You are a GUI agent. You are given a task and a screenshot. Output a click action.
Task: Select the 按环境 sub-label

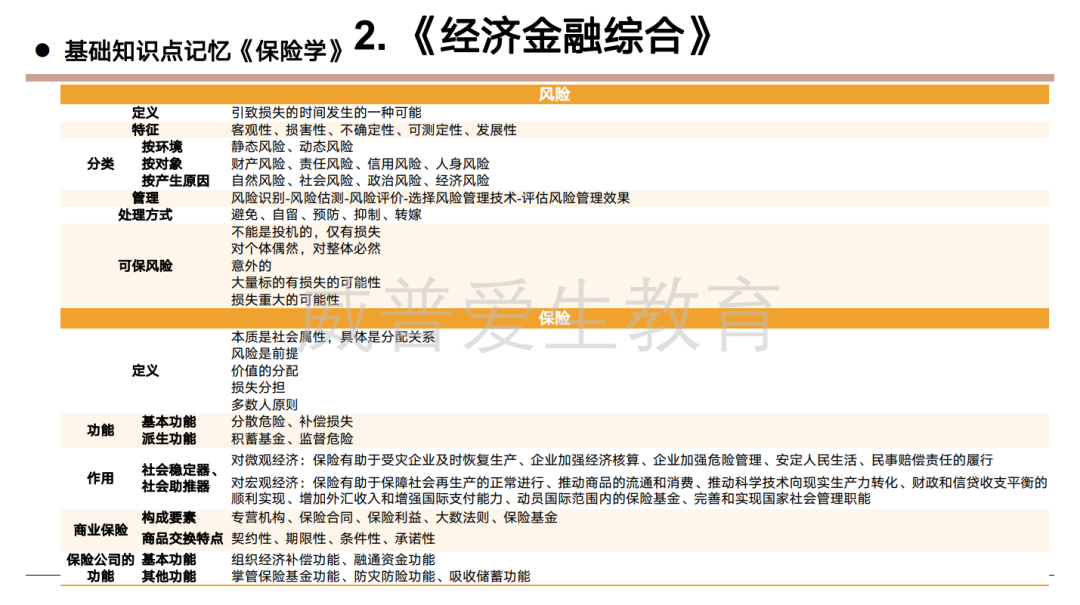pyautogui.click(x=162, y=147)
